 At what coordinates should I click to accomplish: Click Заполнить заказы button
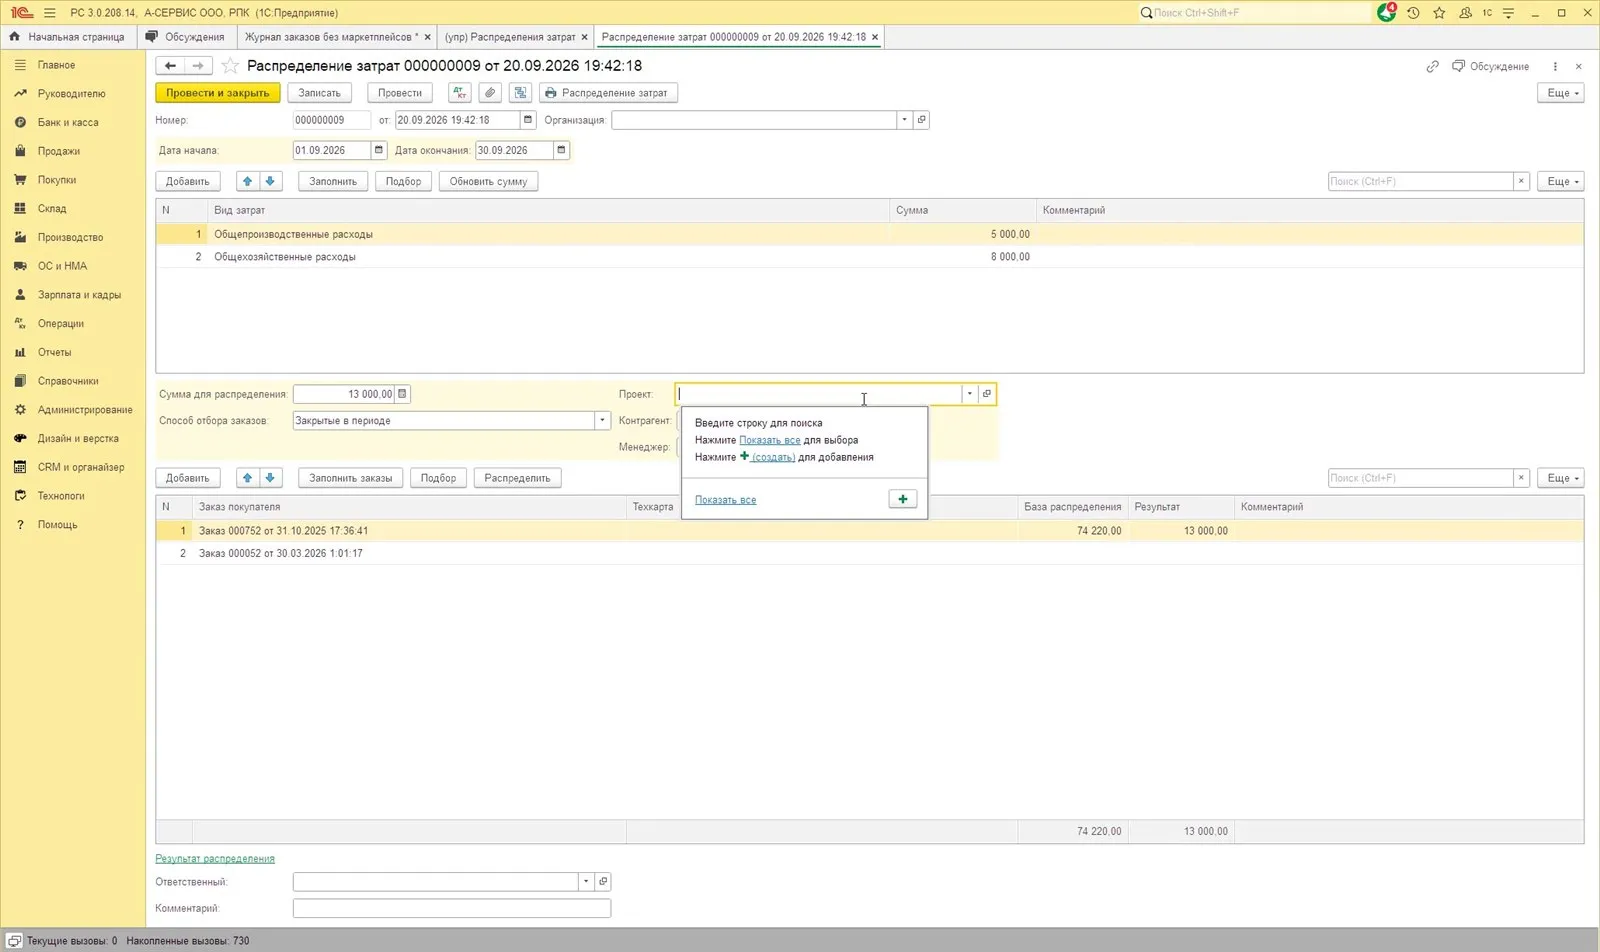pos(350,478)
